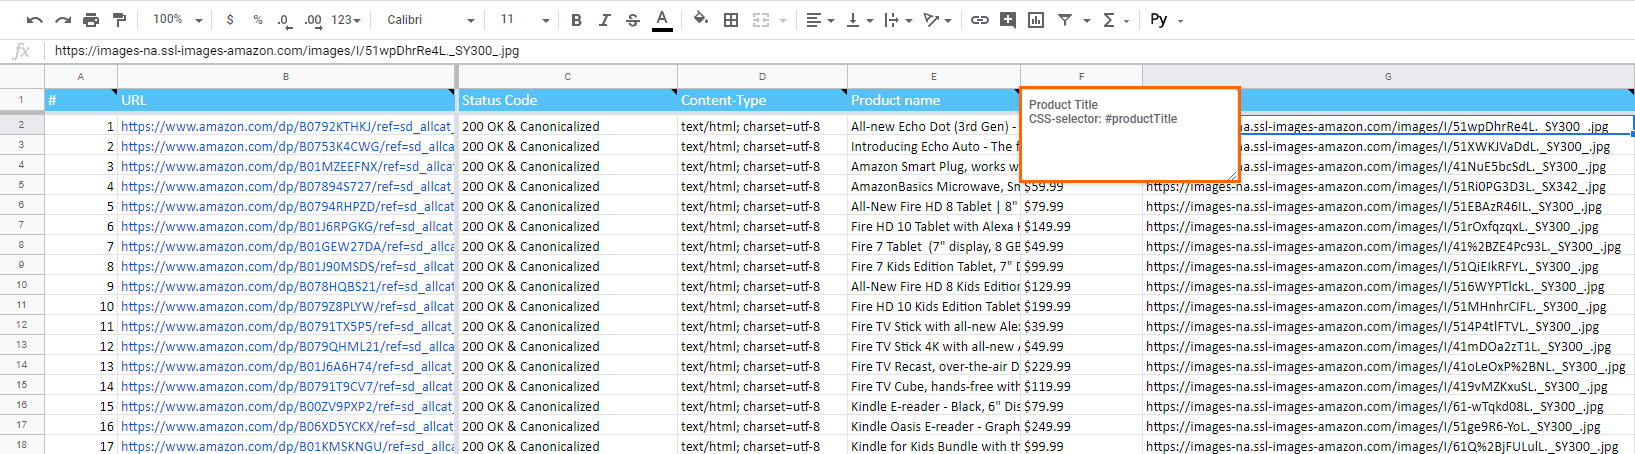The height and width of the screenshot is (454, 1635).
Task: Undo the last action
Action: [35, 20]
